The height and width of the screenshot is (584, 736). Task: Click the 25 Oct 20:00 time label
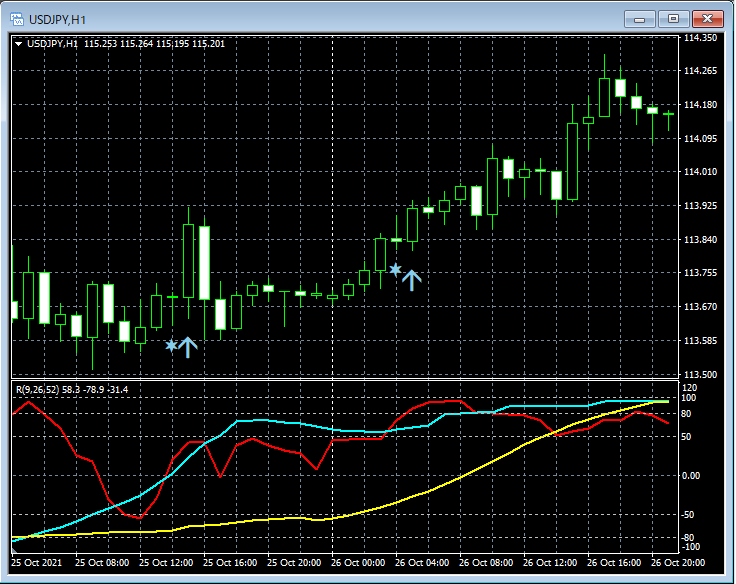pyautogui.click(x=294, y=562)
